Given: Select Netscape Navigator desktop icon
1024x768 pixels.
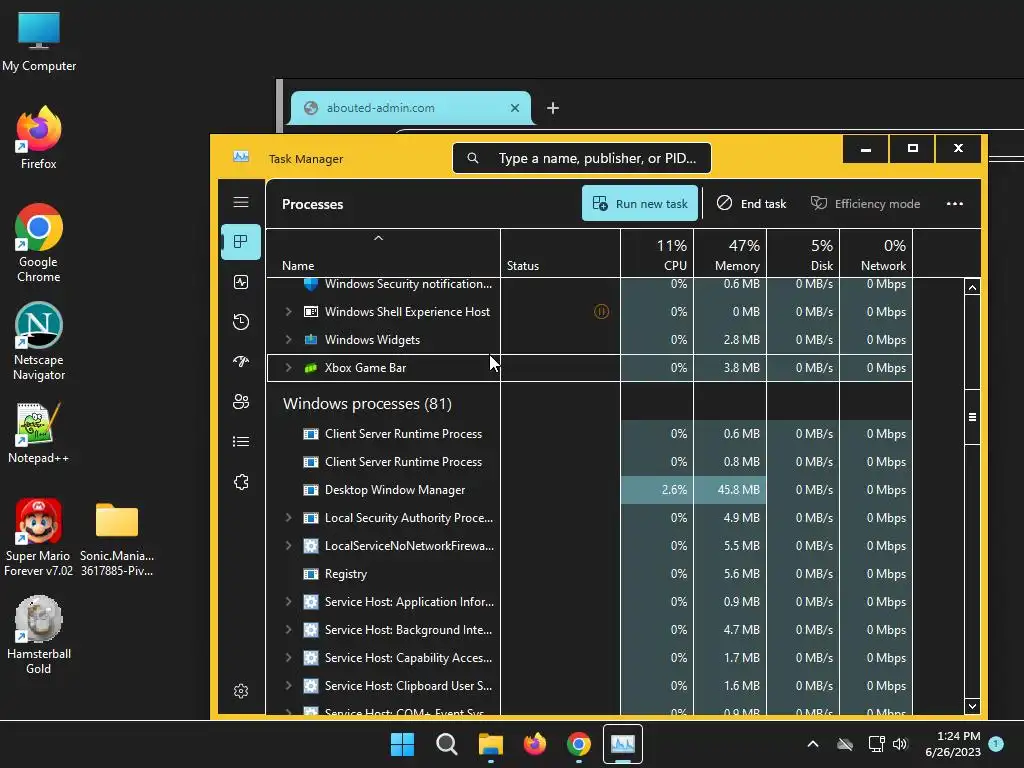Looking at the screenshot, I should (x=39, y=341).
